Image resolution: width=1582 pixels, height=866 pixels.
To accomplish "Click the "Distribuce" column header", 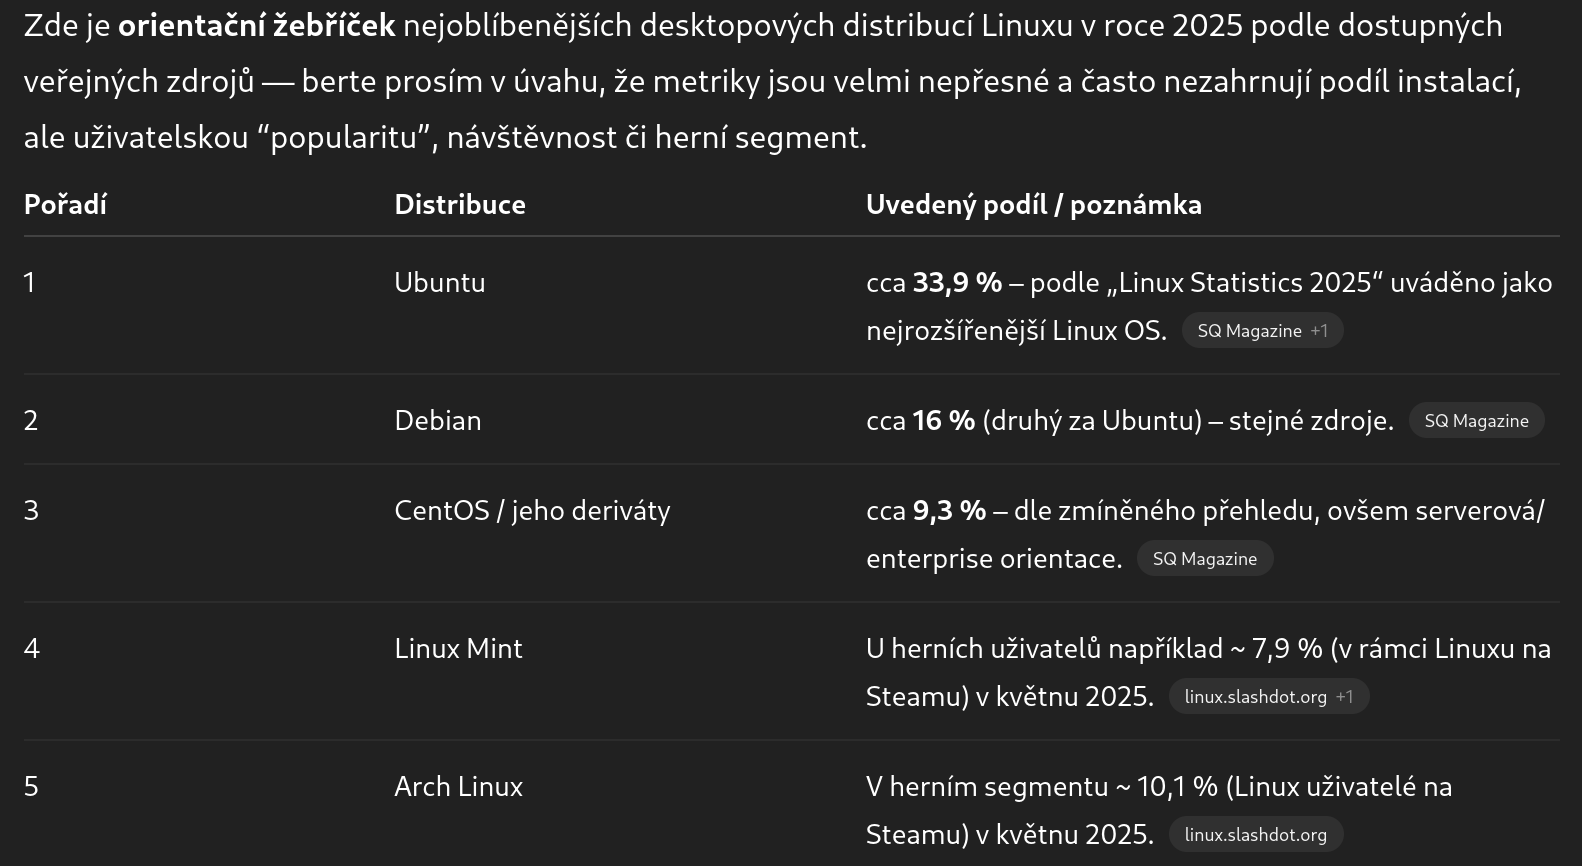I will point(460,205).
